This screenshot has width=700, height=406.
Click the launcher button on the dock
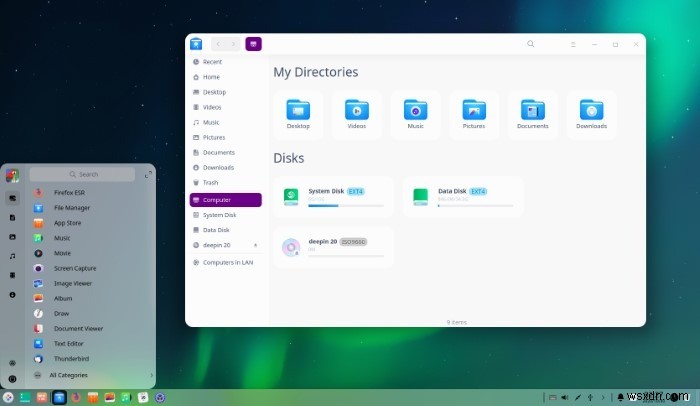pyautogui.click(x=8, y=398)
